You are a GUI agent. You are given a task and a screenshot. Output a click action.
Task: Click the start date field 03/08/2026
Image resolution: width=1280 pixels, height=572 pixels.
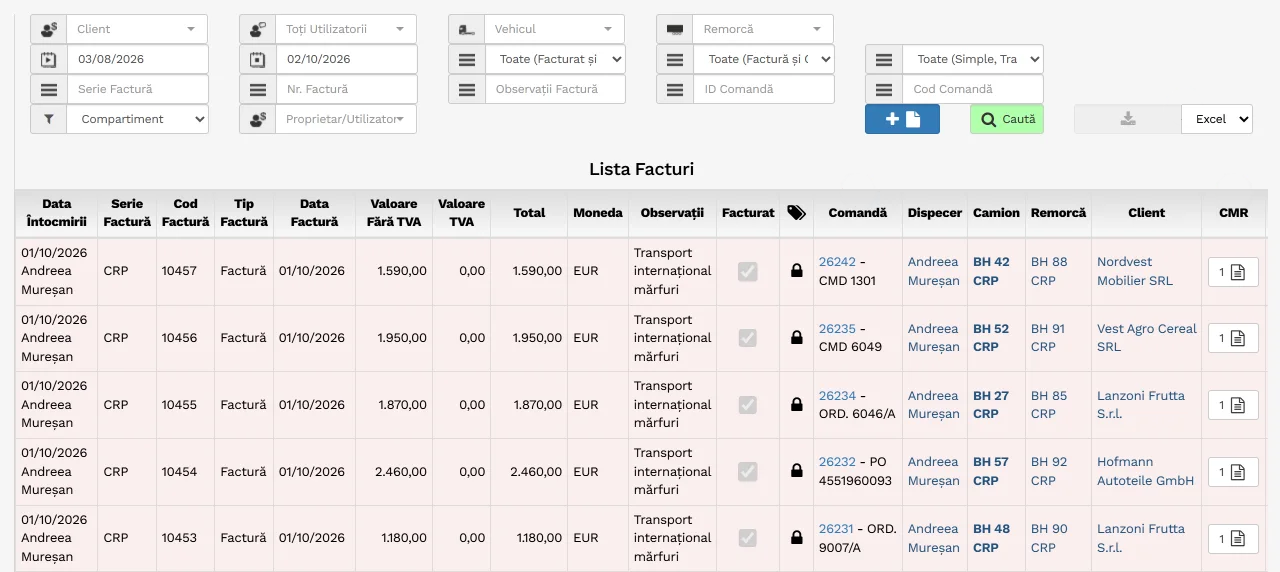pos(137,59)
